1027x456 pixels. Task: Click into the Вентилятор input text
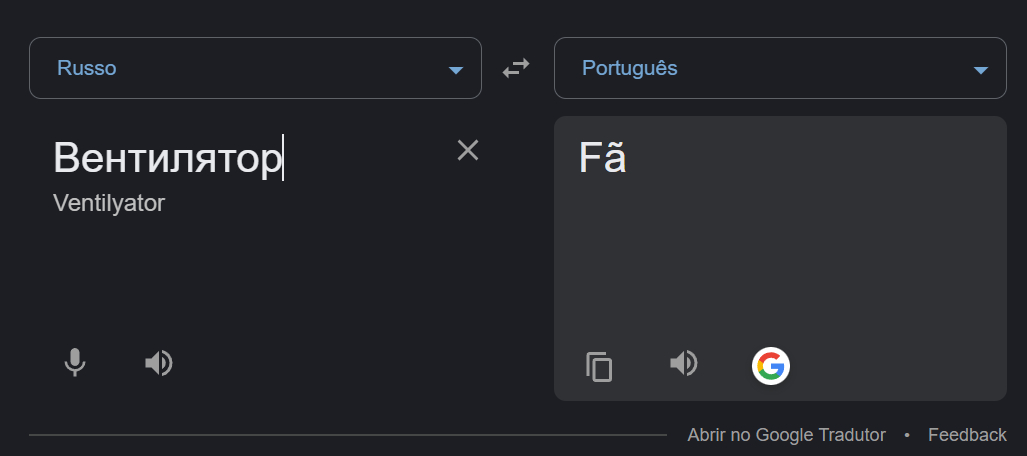167,158
